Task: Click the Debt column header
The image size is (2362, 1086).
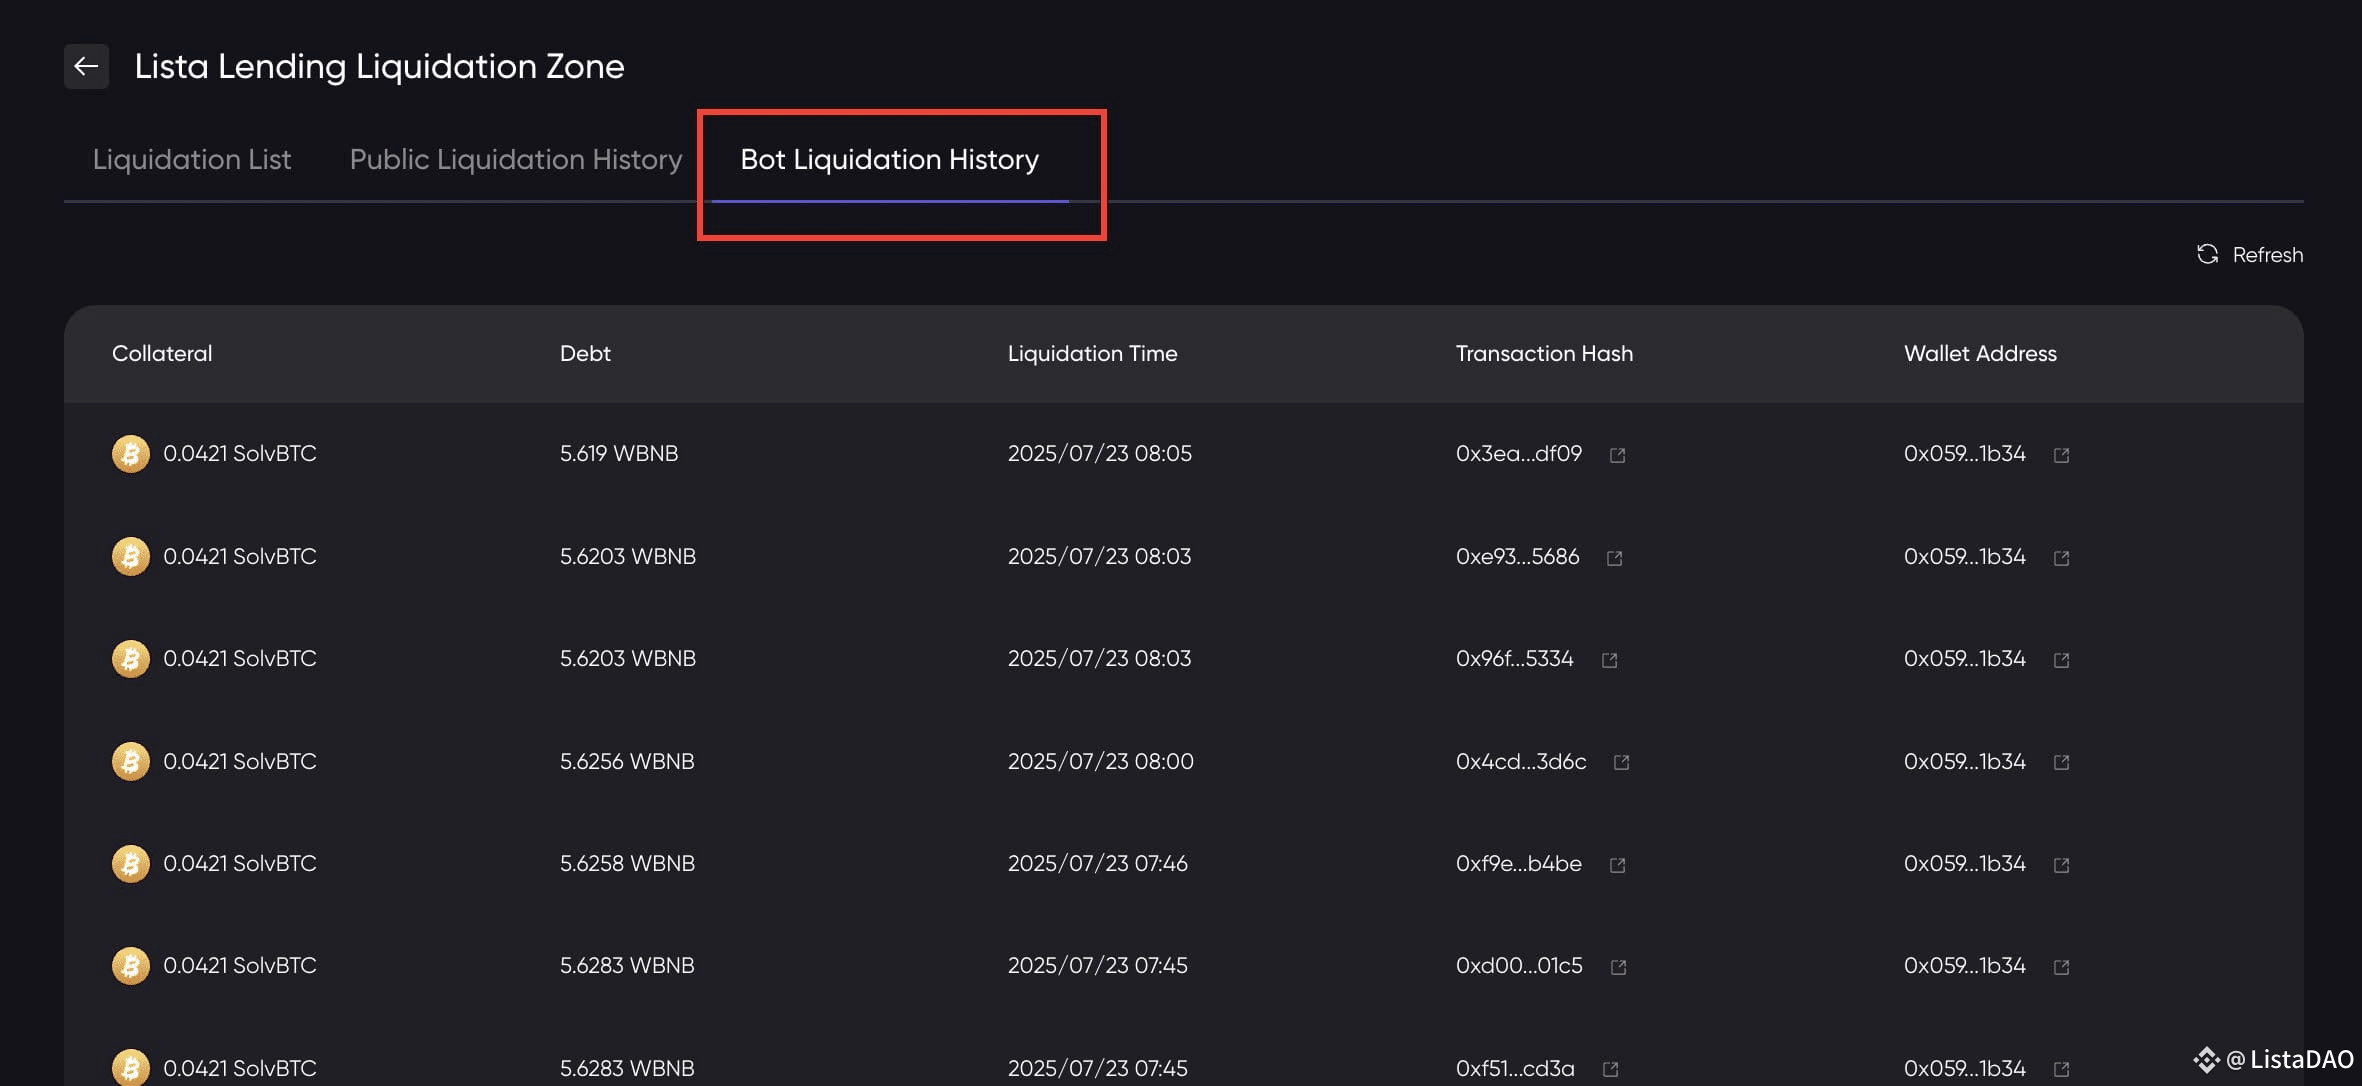Action: (x=585, y=353)
